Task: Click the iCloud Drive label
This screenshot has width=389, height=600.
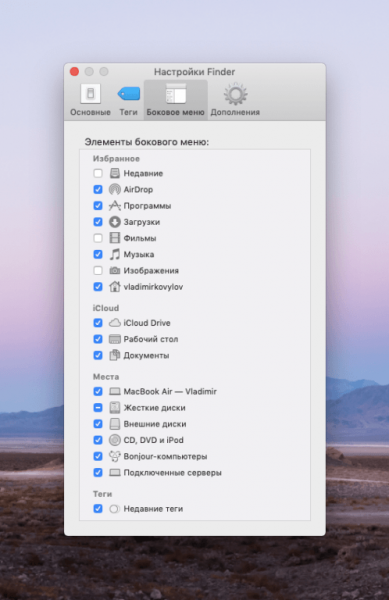Action: (147, 323)
